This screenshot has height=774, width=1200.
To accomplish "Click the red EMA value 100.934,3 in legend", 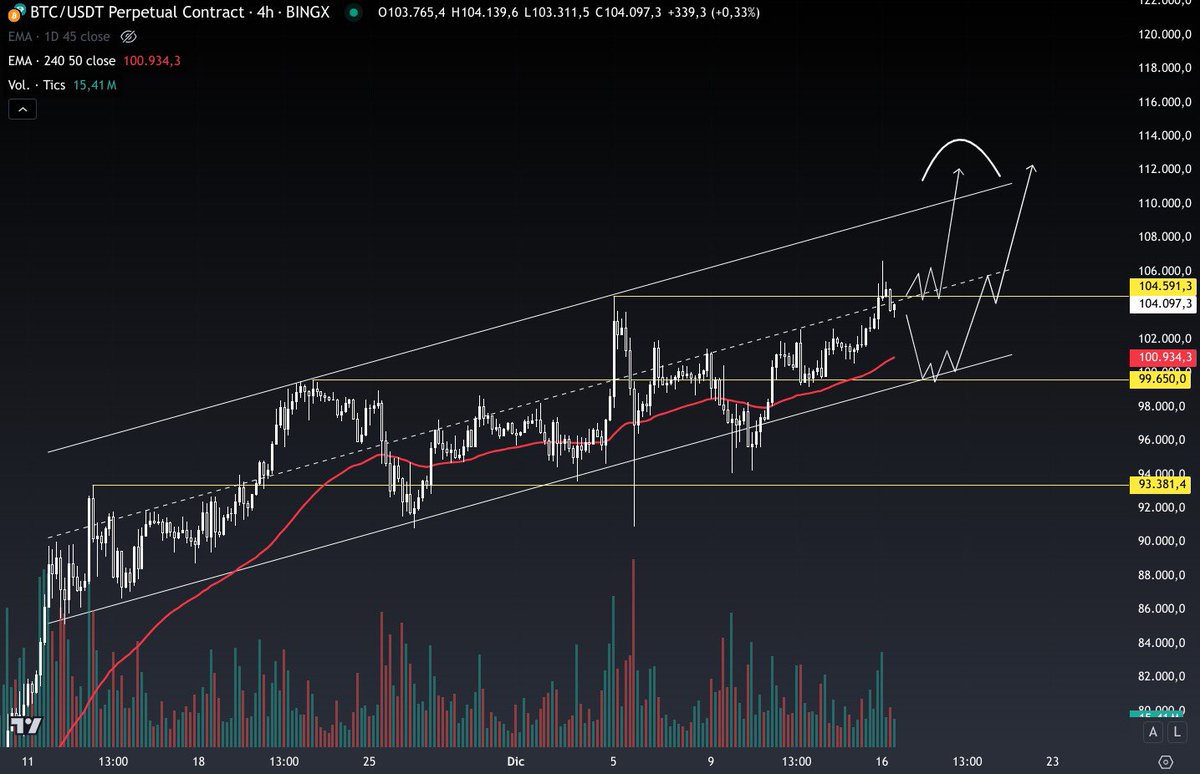I will pos(151,61).
